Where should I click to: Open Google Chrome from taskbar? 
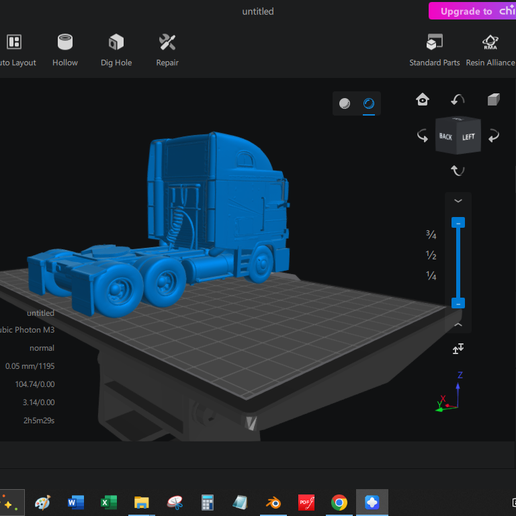coord(339,502)
